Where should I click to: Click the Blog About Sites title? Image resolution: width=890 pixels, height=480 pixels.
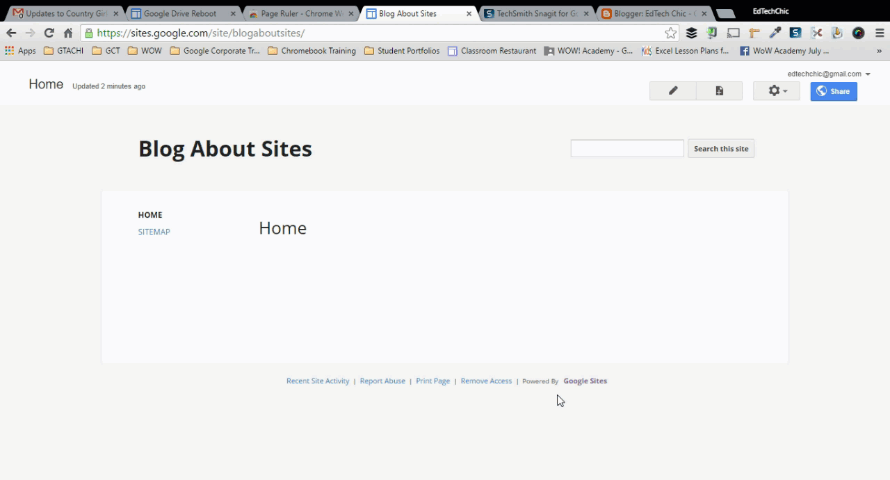(x=225, y=149)
